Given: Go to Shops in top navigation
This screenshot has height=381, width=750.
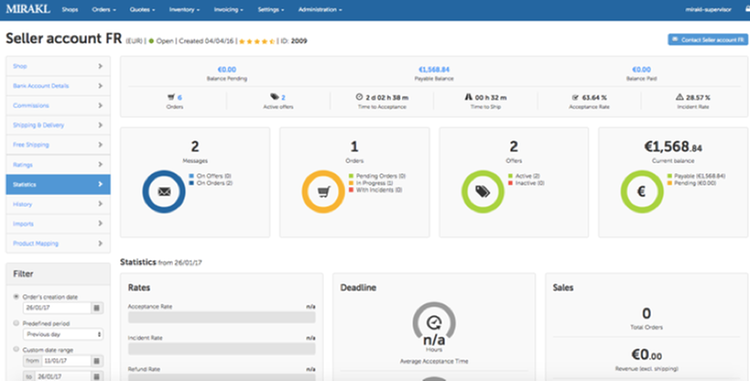Looking at the screenshot, I should (x=70, y=10).
